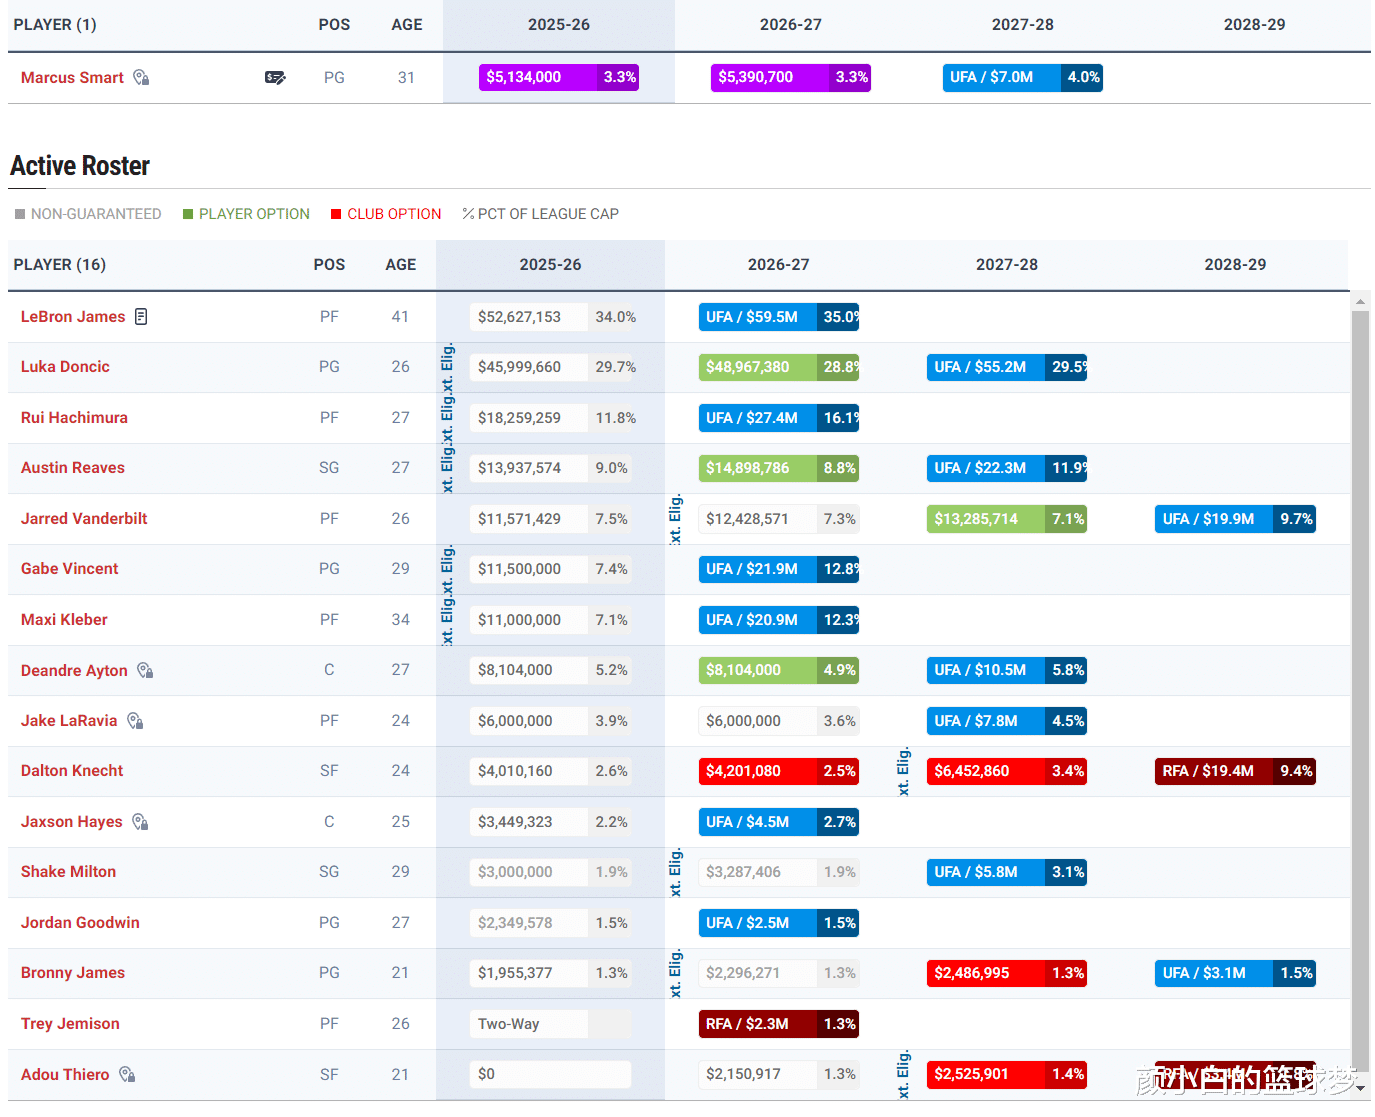Click Trey Jemison RFA / $2.3M badge
Viewport: 1375px width, 1117px height.
pyautogui.click(x=778, y=1024)
